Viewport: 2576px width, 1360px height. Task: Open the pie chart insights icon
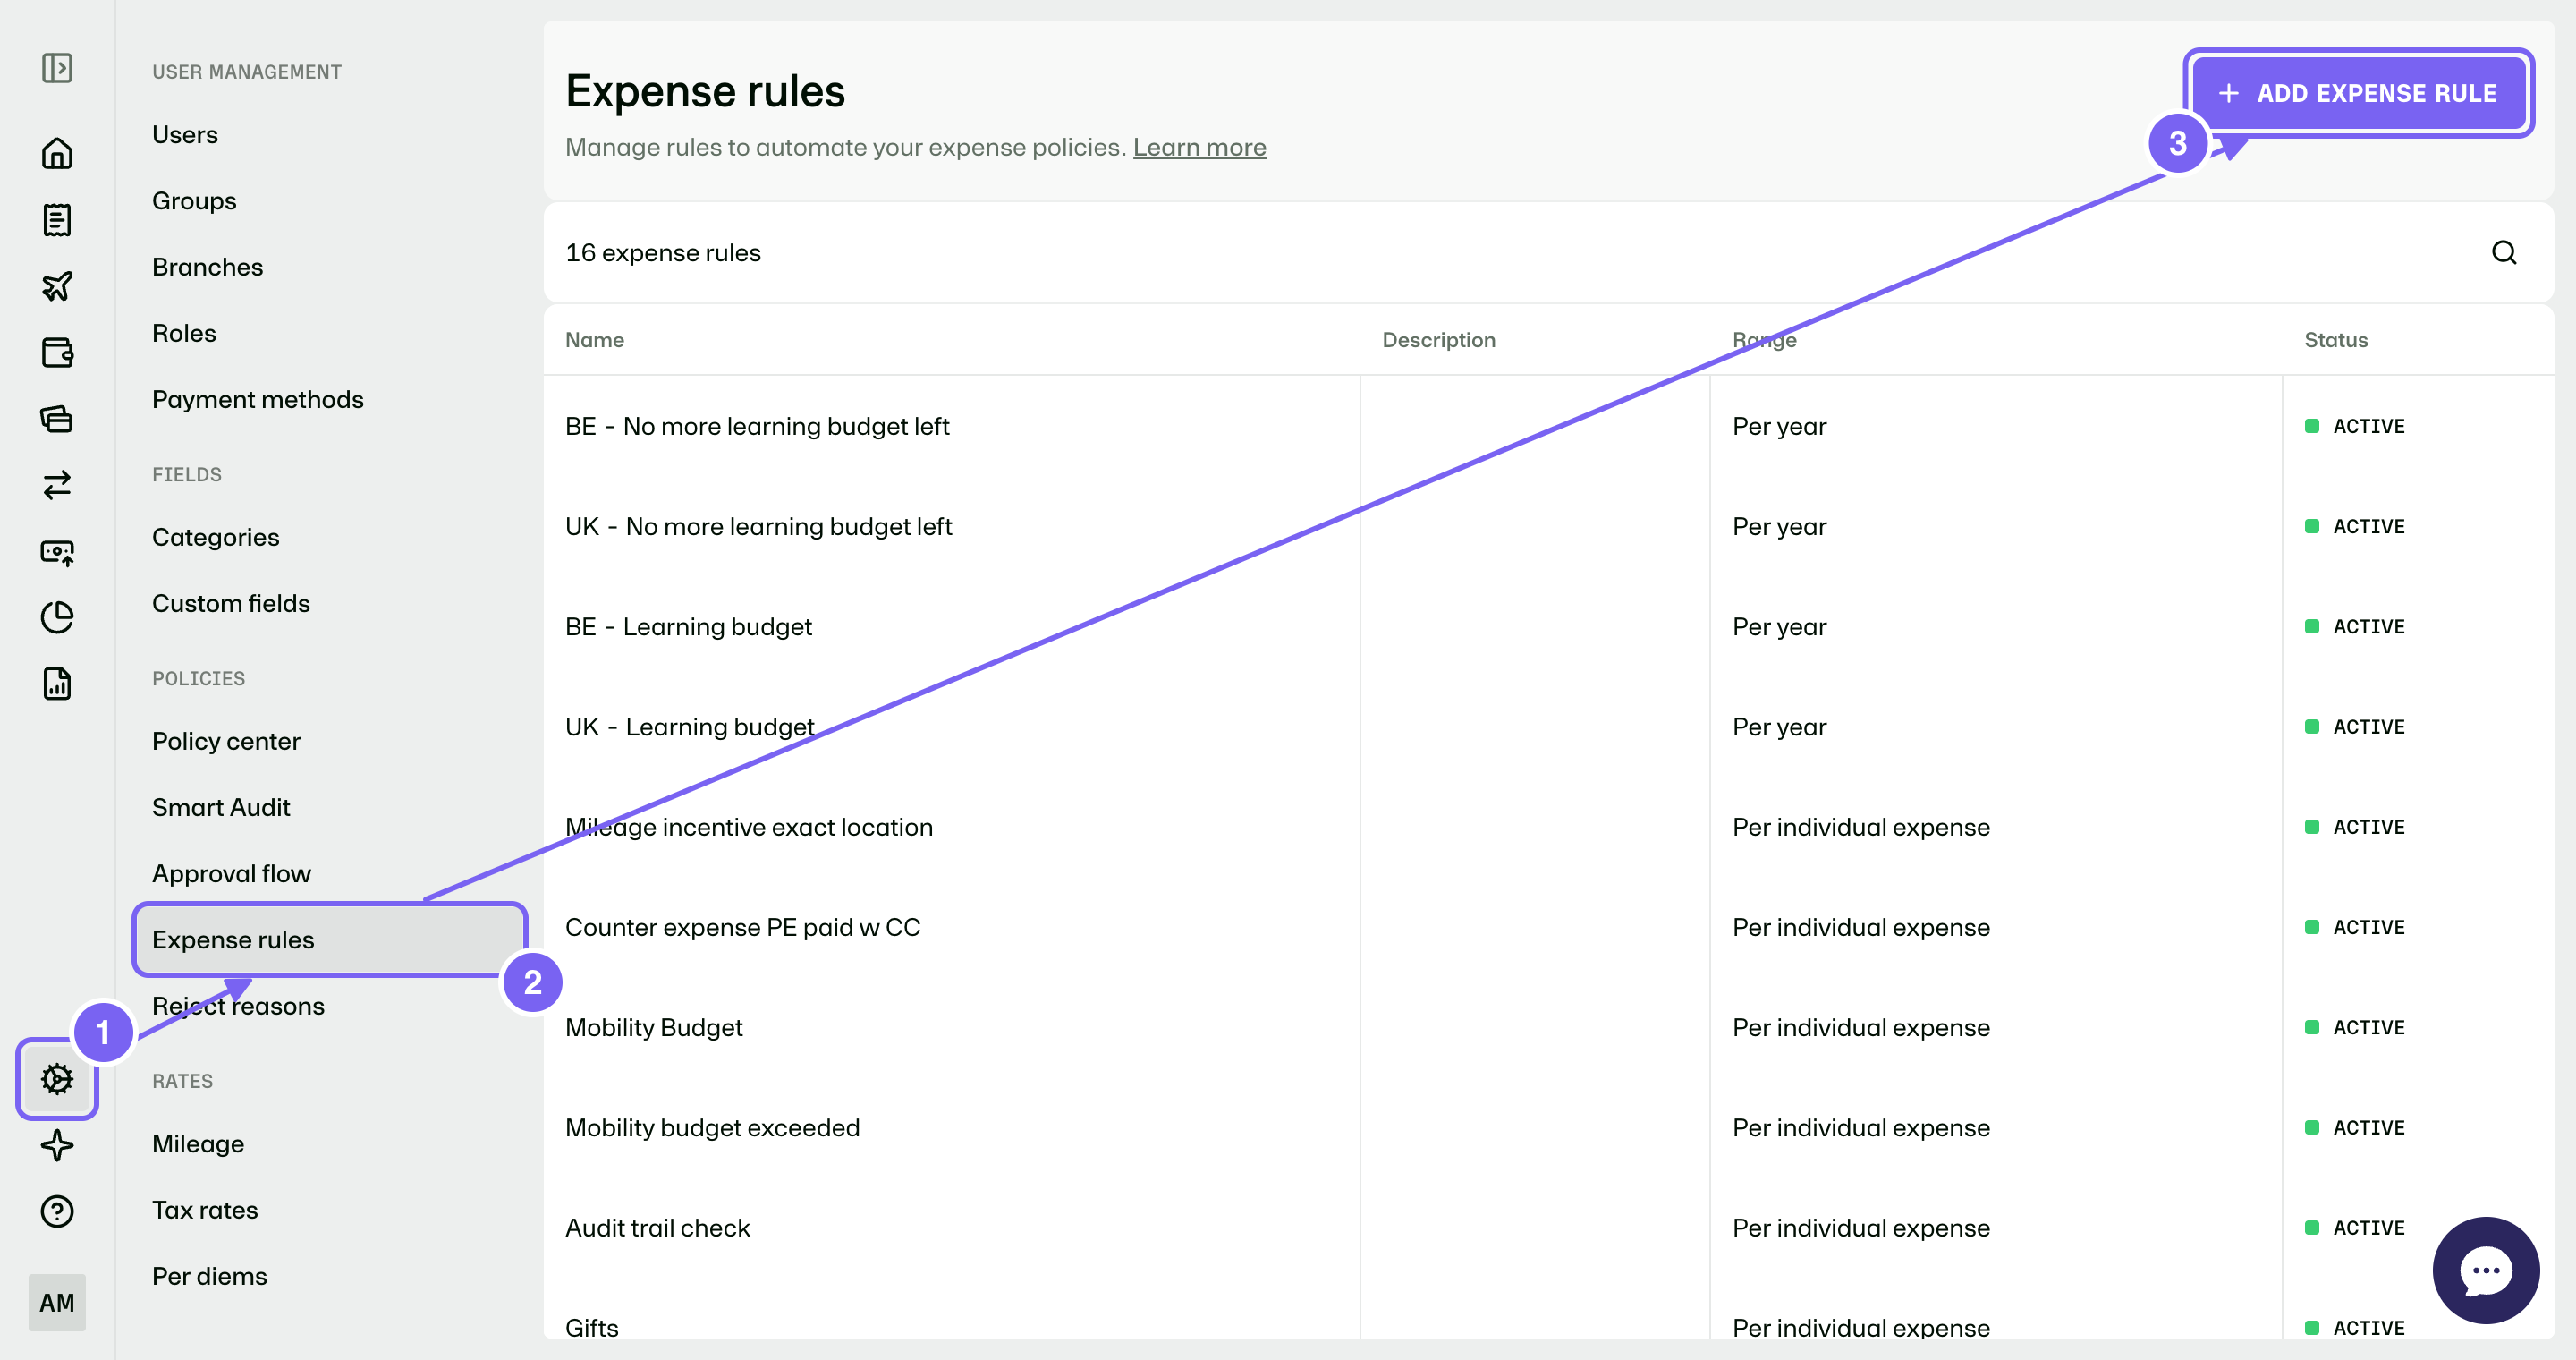[57, 617]
